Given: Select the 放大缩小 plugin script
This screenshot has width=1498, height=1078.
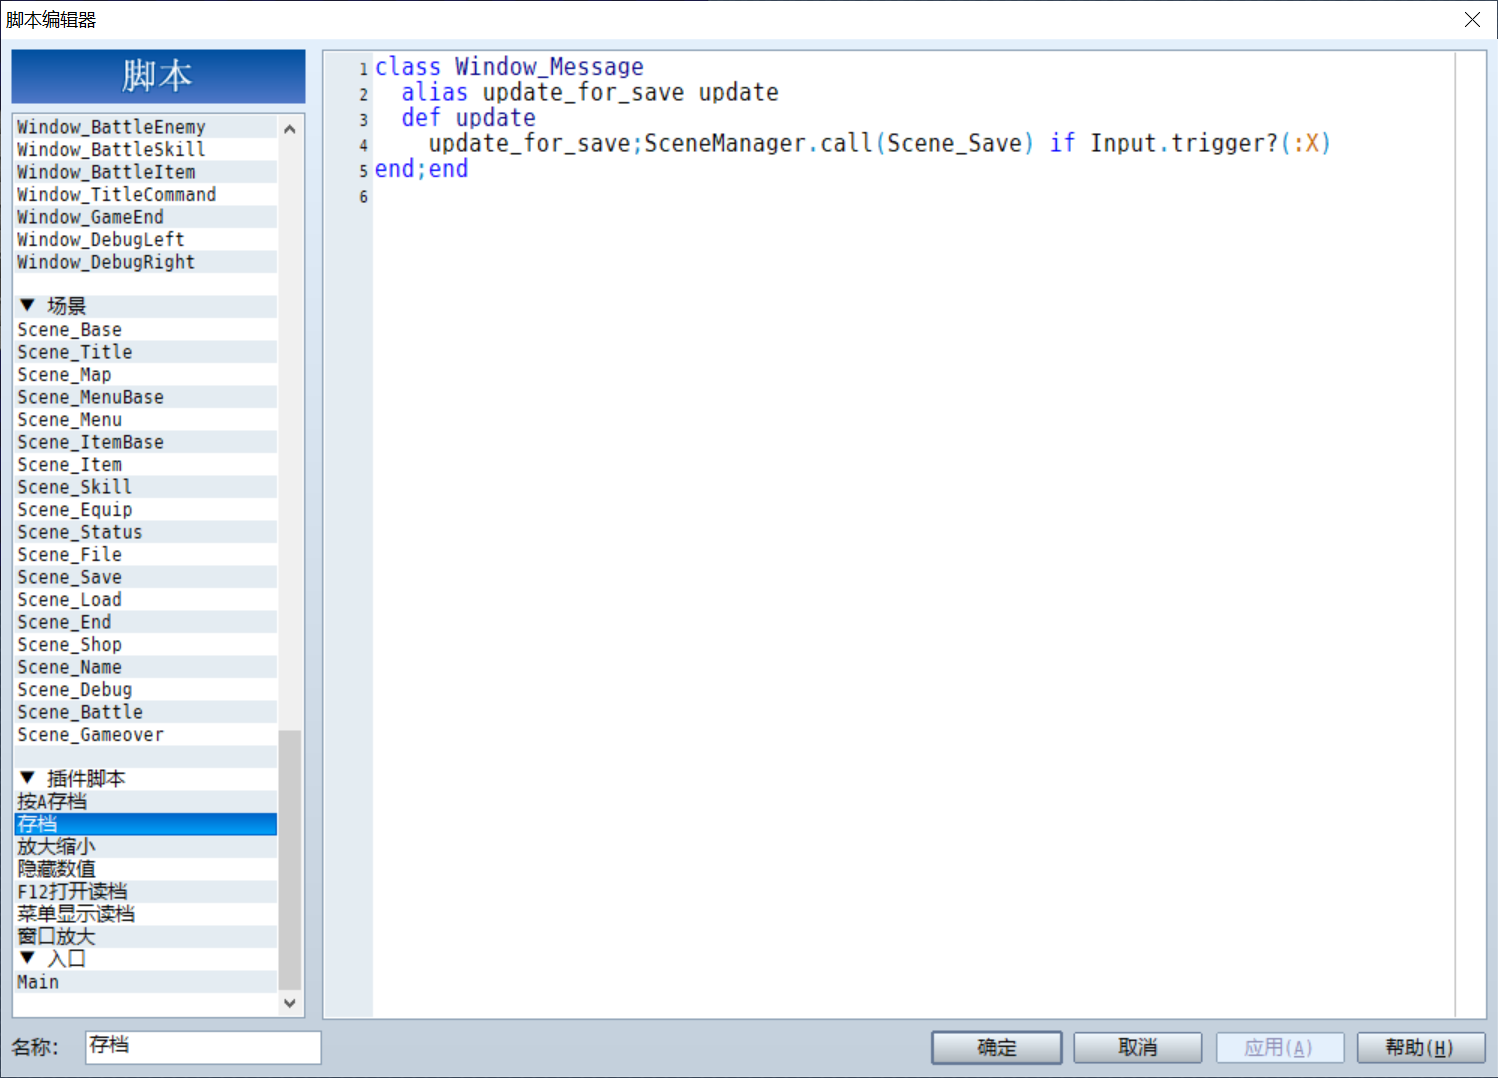Looking at the screenshot, I should click(x=146, y=847).
